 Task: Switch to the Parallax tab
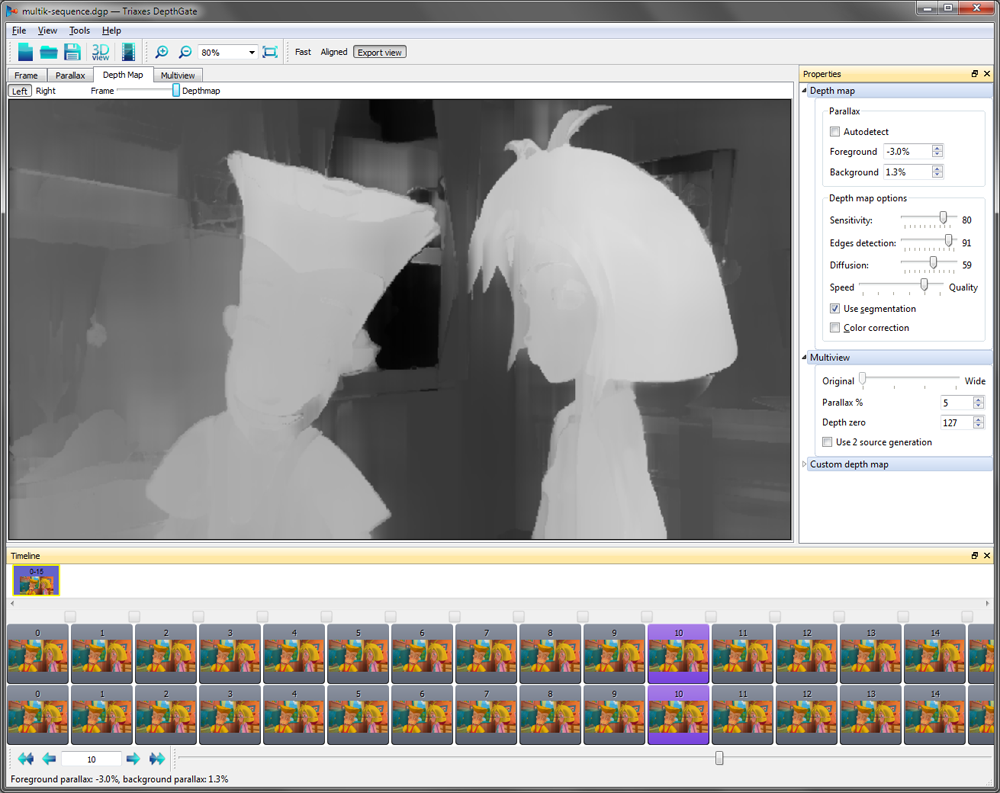point(70,75)
